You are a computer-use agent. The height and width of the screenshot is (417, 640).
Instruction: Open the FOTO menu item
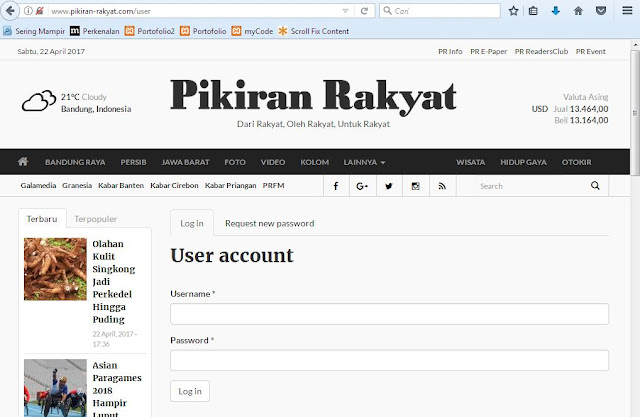(x=235, y=162)
